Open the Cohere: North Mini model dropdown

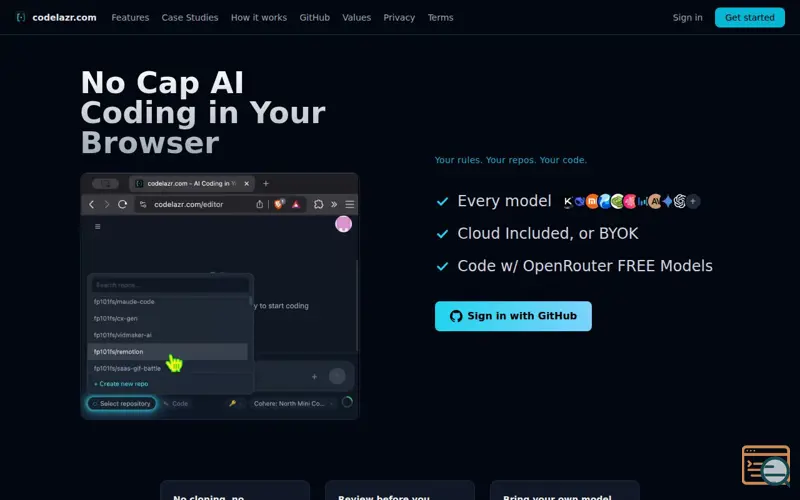point(293,404)
